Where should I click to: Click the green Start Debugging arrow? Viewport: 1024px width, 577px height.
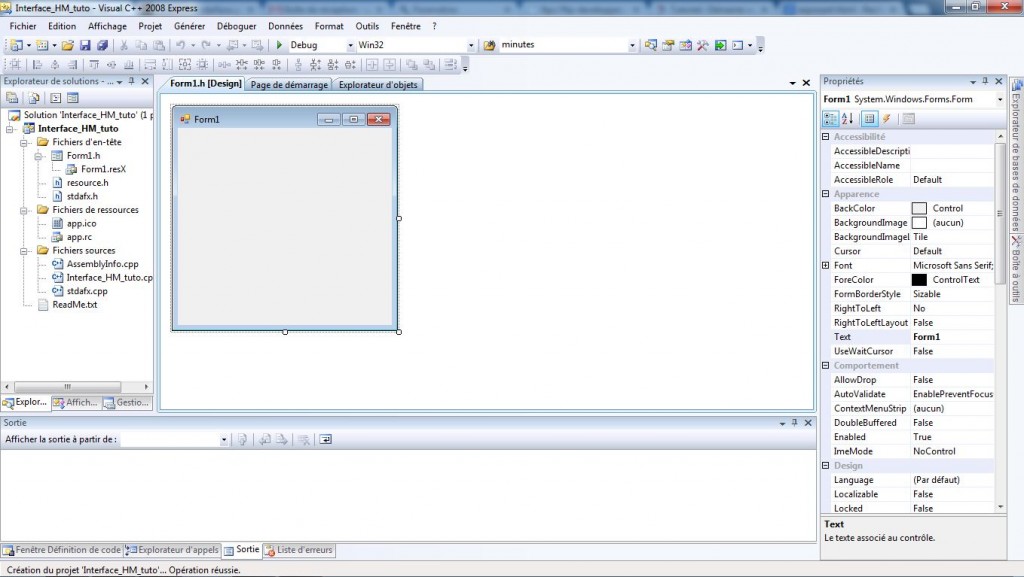pyautogui.click(x=280, y=45)
